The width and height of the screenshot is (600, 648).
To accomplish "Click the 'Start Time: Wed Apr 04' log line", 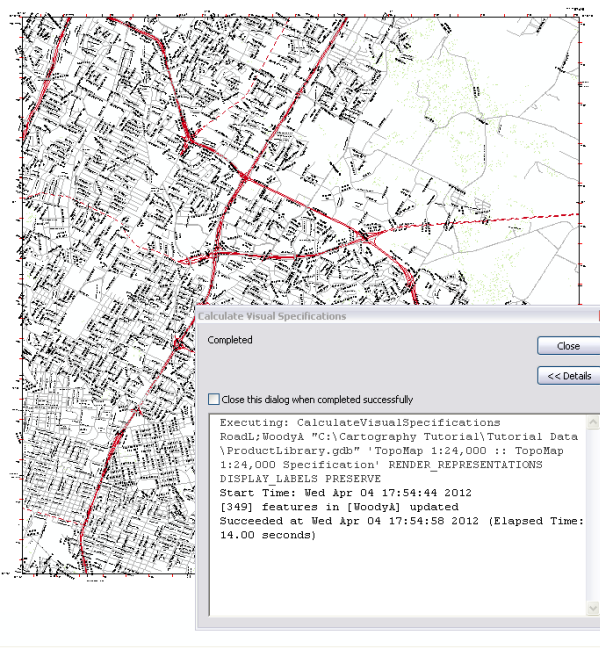I will coord(345,493).
